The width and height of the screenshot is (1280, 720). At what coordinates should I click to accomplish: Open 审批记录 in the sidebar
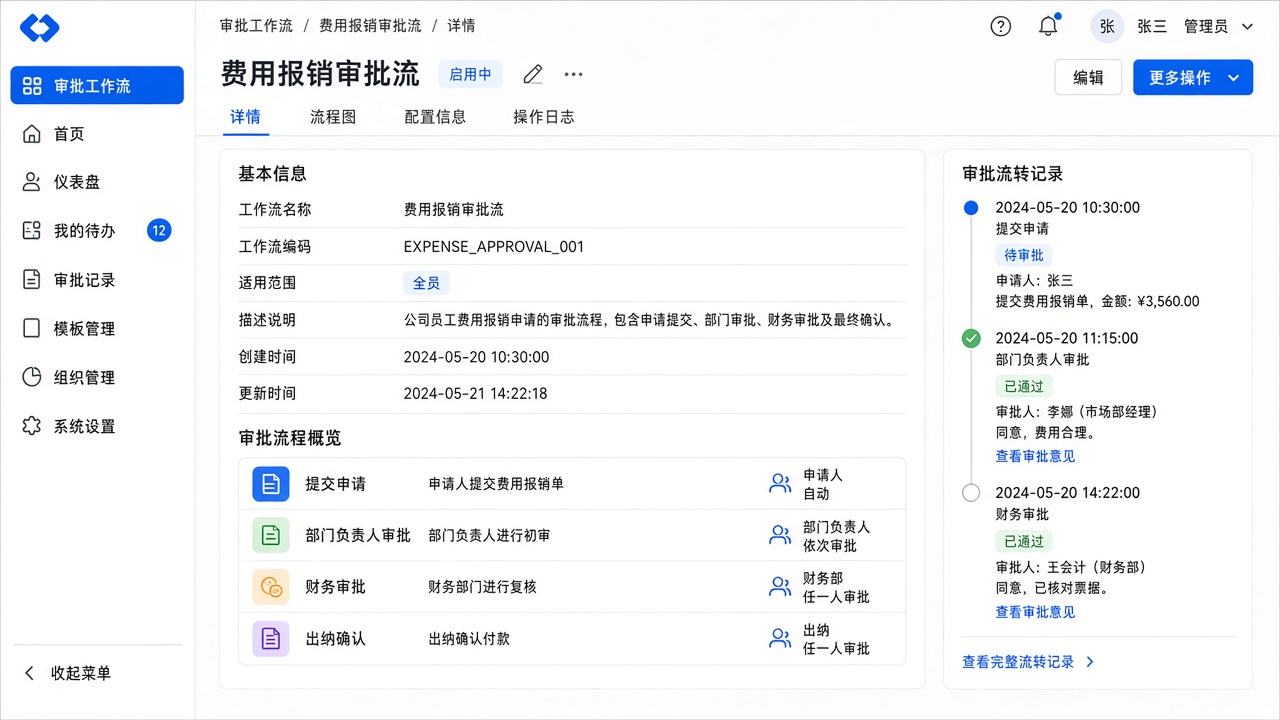point(97,280)
